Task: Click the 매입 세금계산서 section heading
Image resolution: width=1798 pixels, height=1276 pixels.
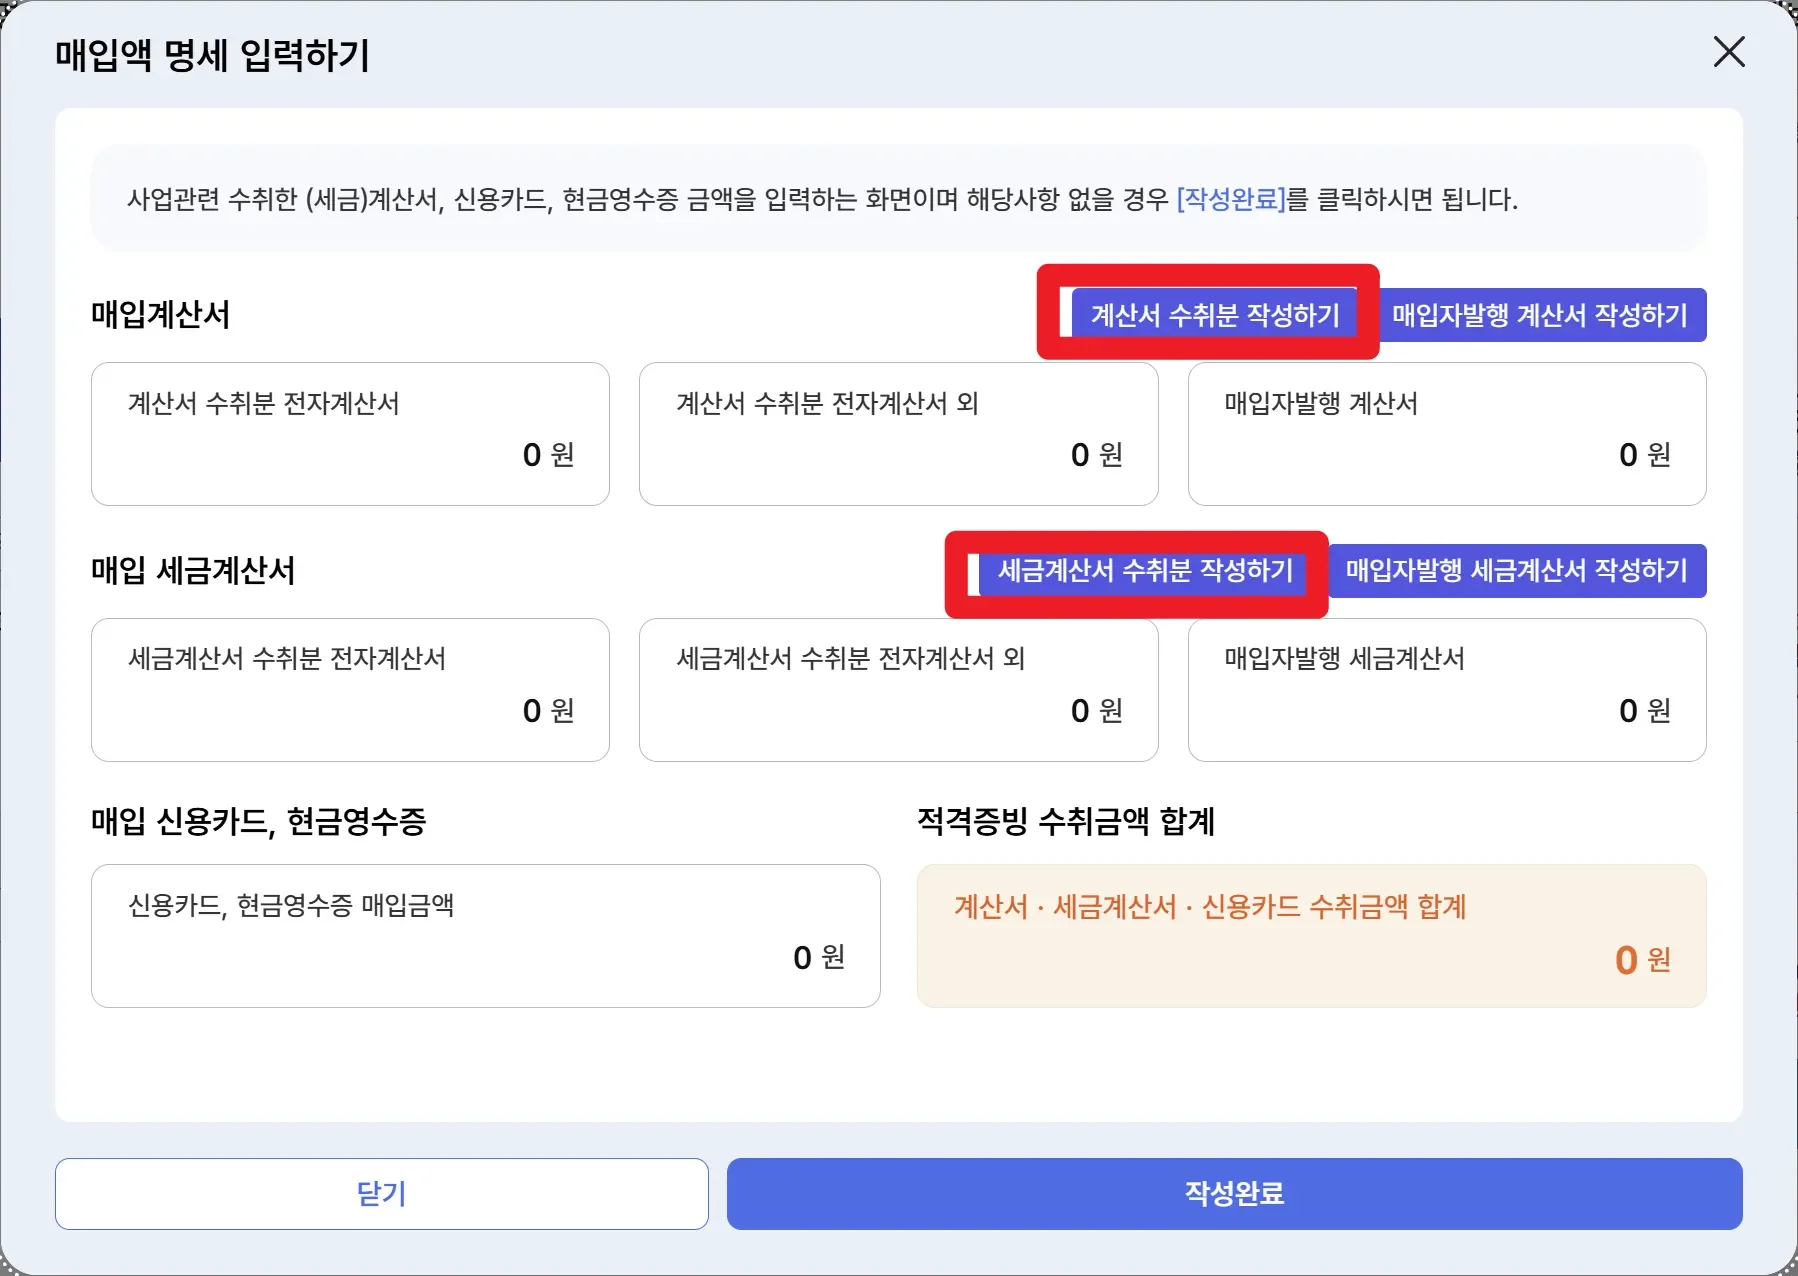Action: pyautogui.click(x=193, y=571)
